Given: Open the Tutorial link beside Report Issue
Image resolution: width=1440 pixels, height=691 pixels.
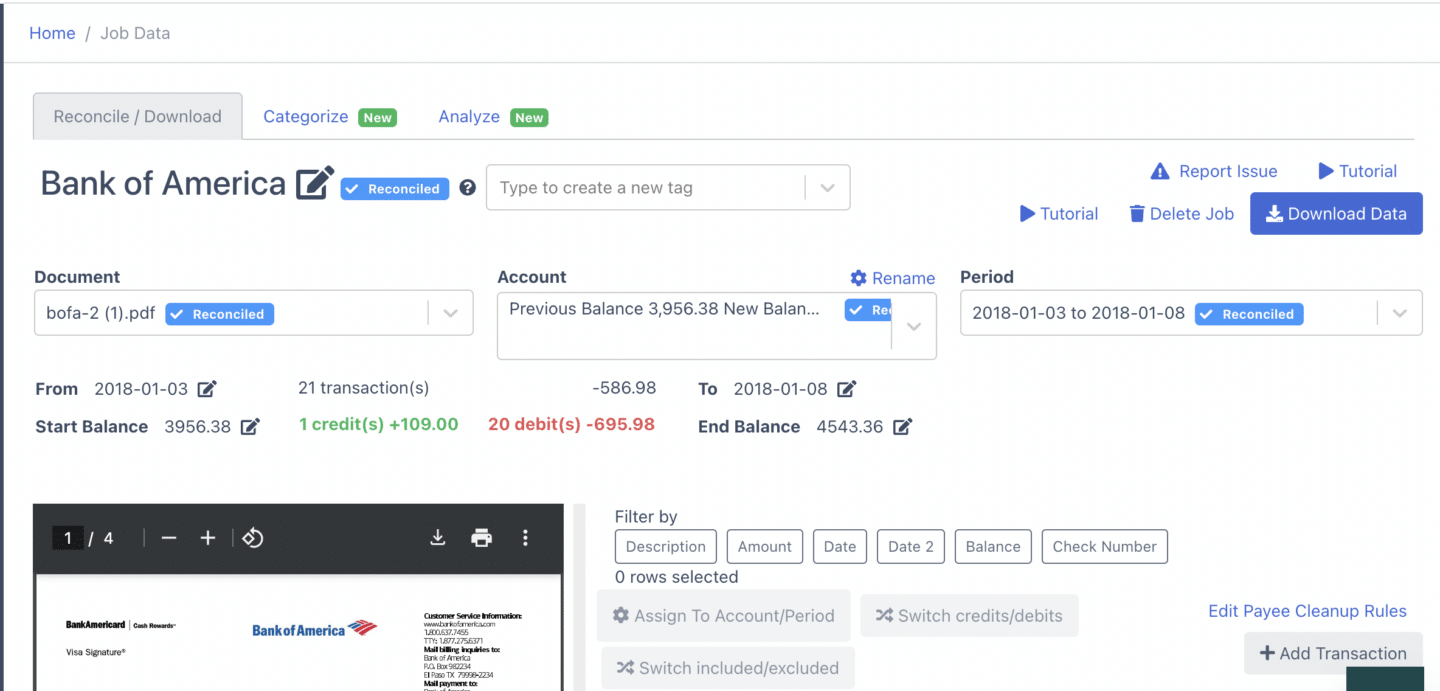Looking at the screenshot, I should (x=1358, y=171).
